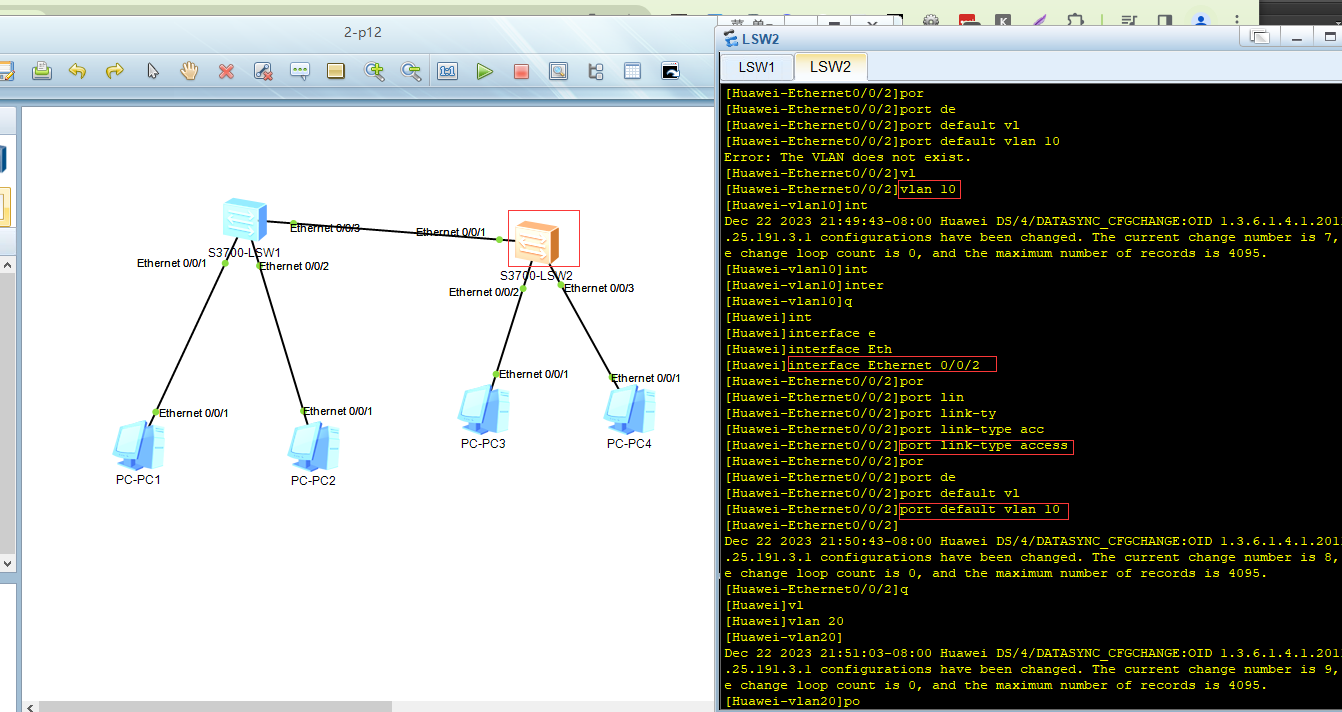Click the 'S3700-LSW1' device label
1342x712 pixels.
(x=244, y=253)
